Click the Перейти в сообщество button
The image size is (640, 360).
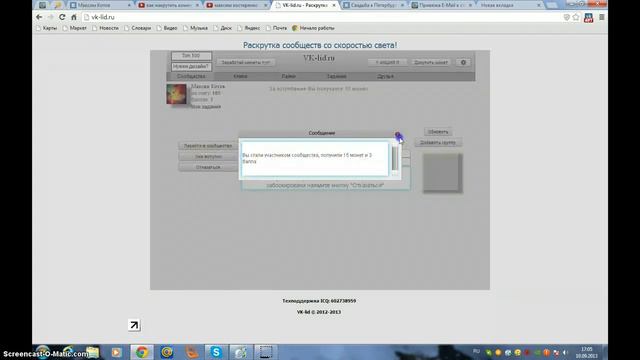coord(208,146)
